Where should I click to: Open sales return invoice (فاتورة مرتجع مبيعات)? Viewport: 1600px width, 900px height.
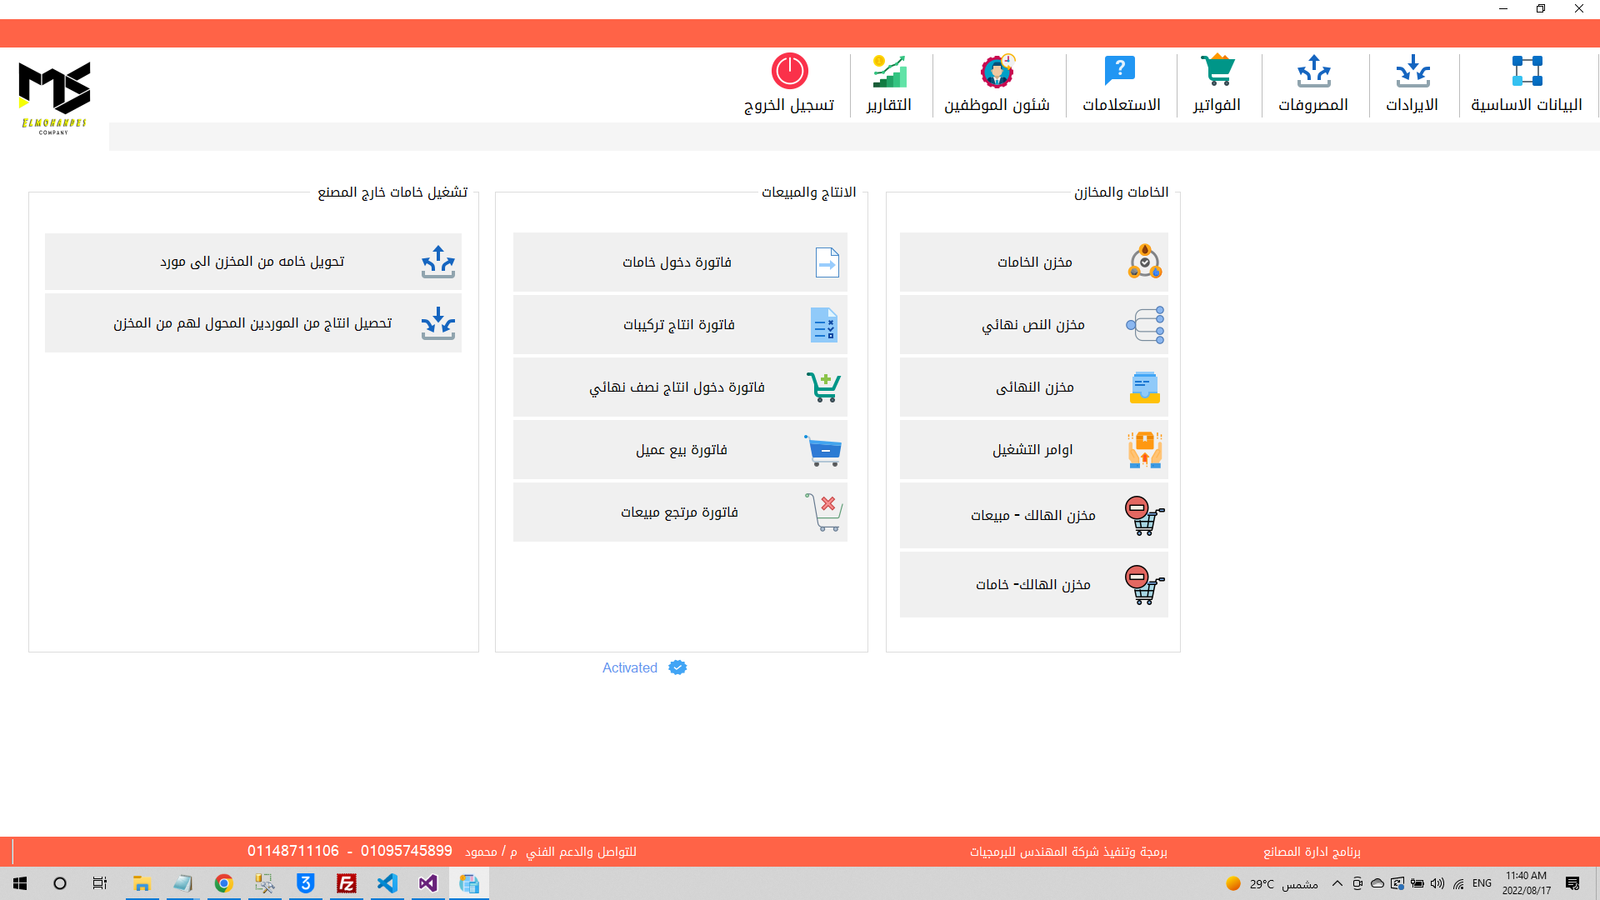point(680,512)
